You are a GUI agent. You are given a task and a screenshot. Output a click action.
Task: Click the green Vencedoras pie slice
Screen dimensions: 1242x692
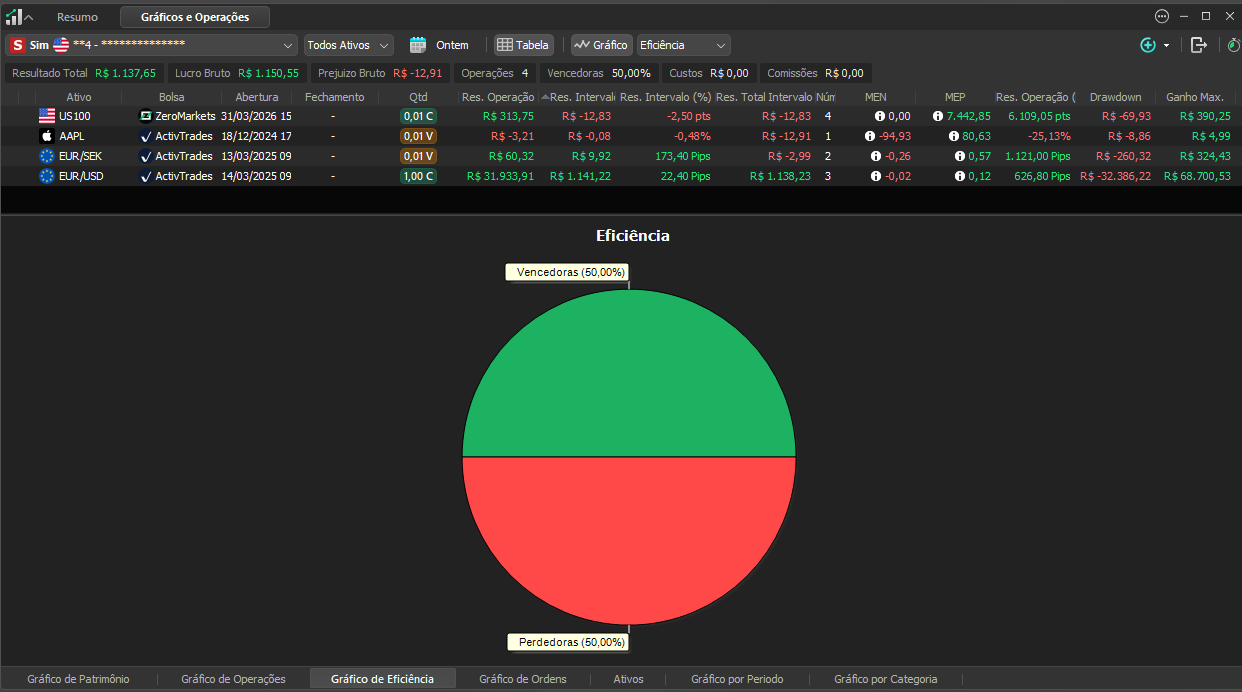pos(629,374)
